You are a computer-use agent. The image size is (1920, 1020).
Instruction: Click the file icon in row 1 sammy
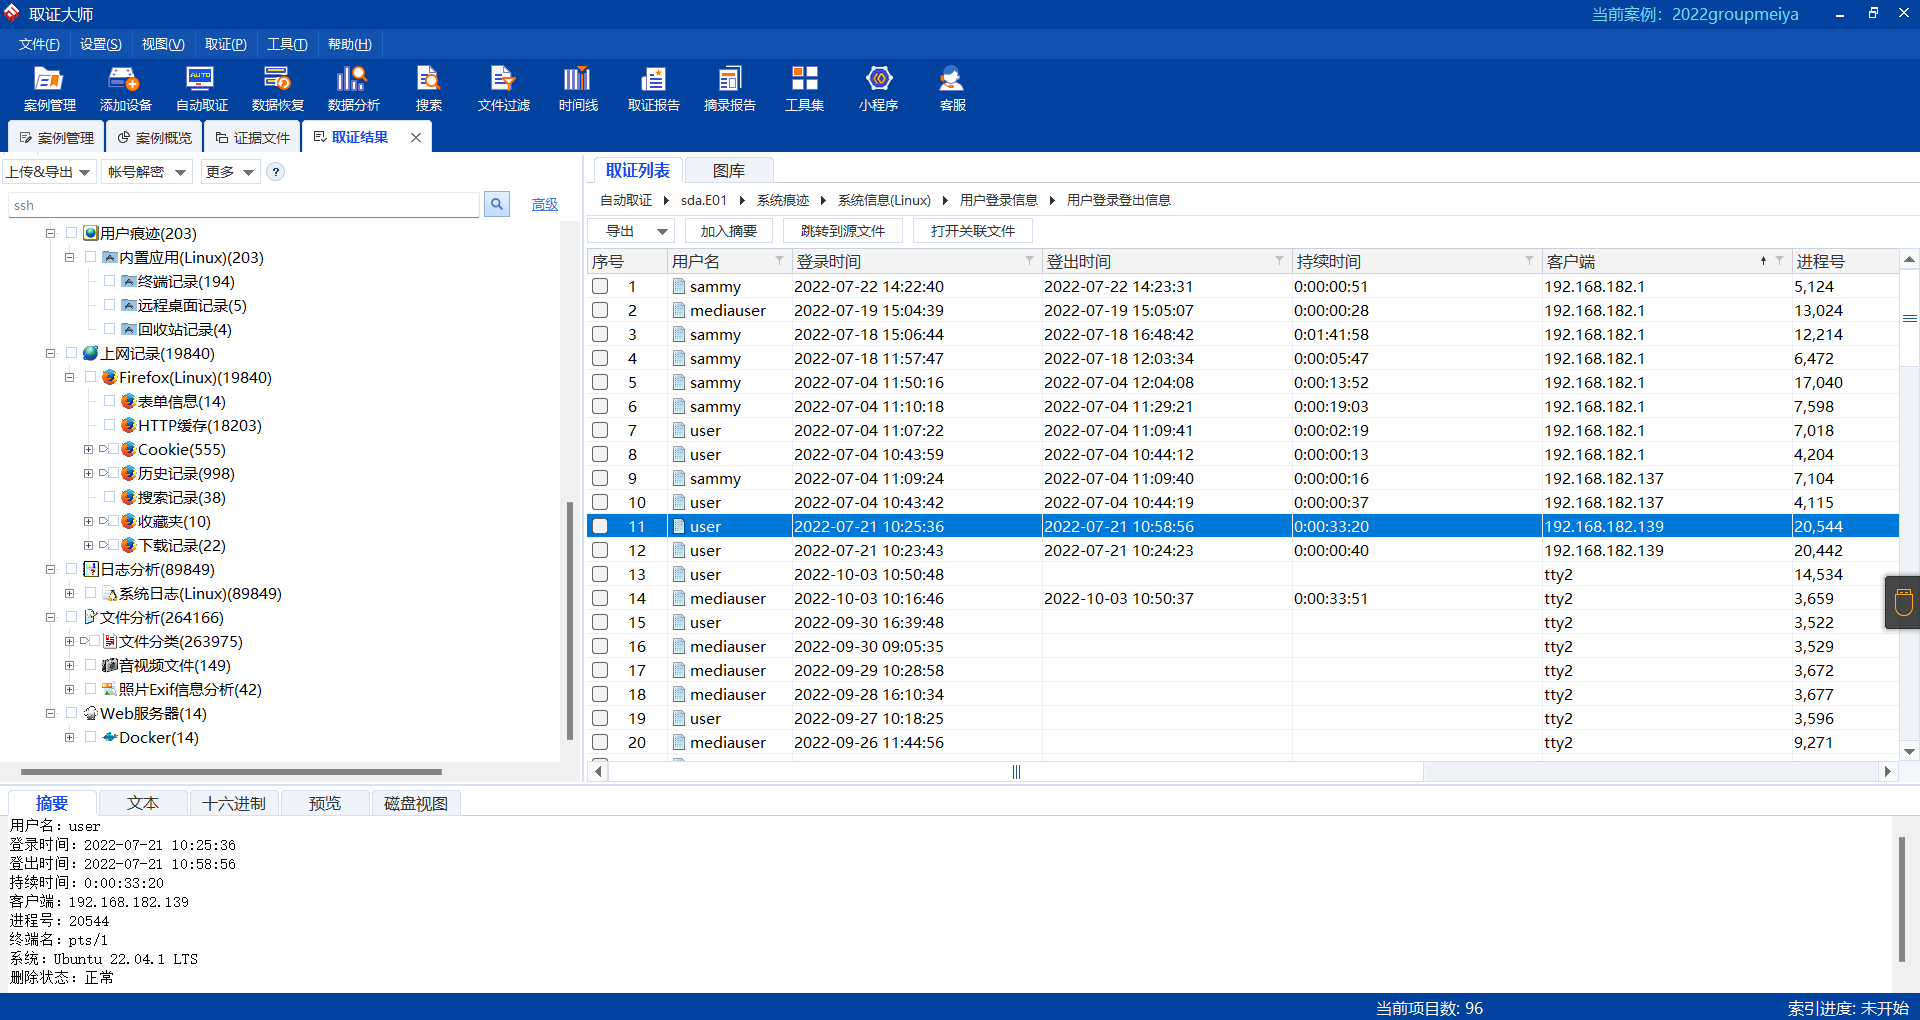[679, 286]
